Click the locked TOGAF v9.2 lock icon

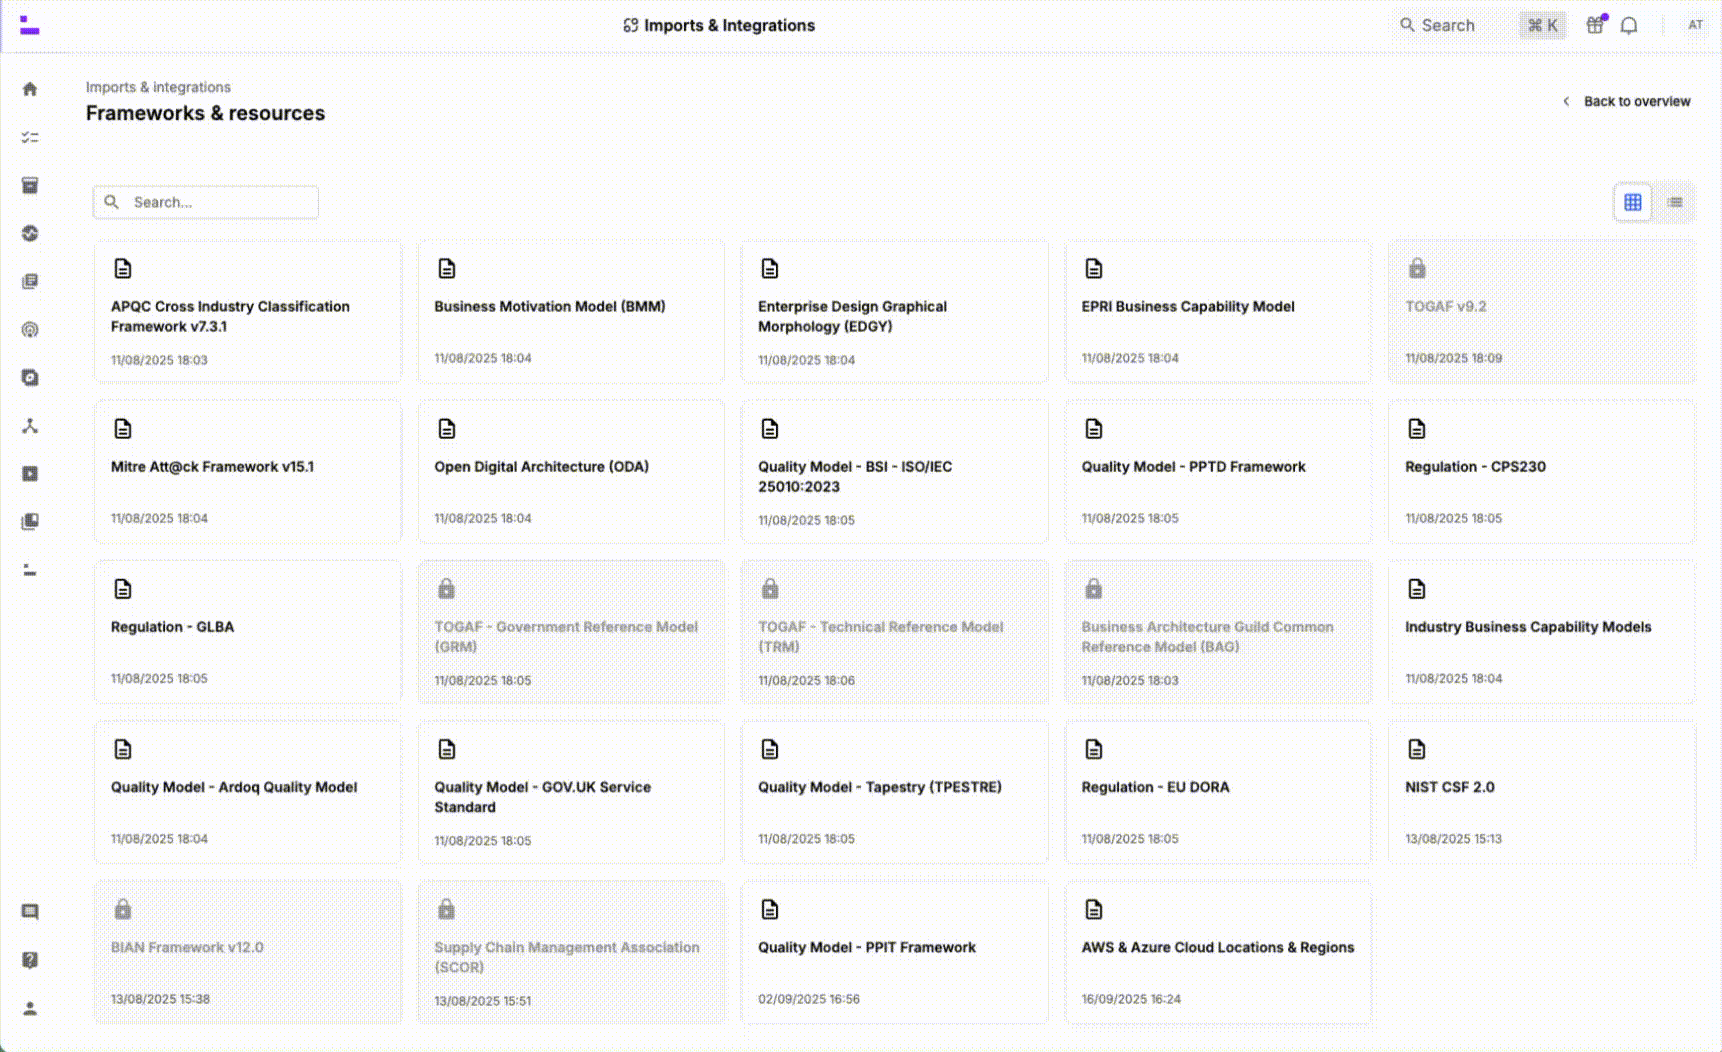pos(1417,268)
